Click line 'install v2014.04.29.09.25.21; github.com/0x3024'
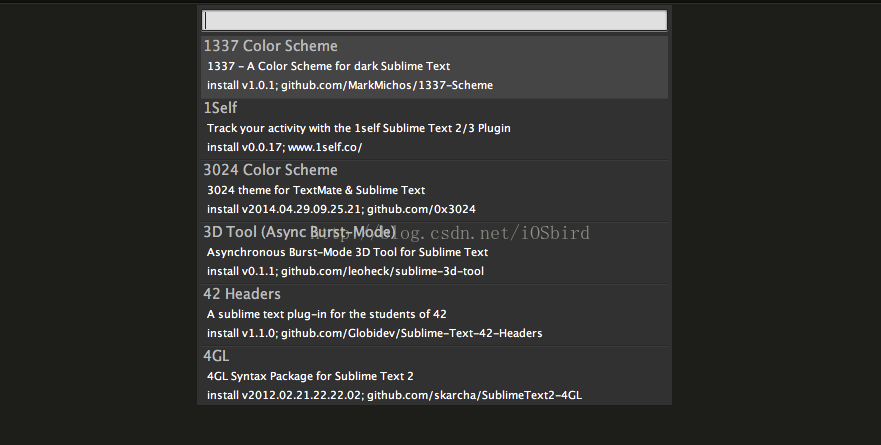The height and width of the screenshot is (445, 881). pos(342,209)
